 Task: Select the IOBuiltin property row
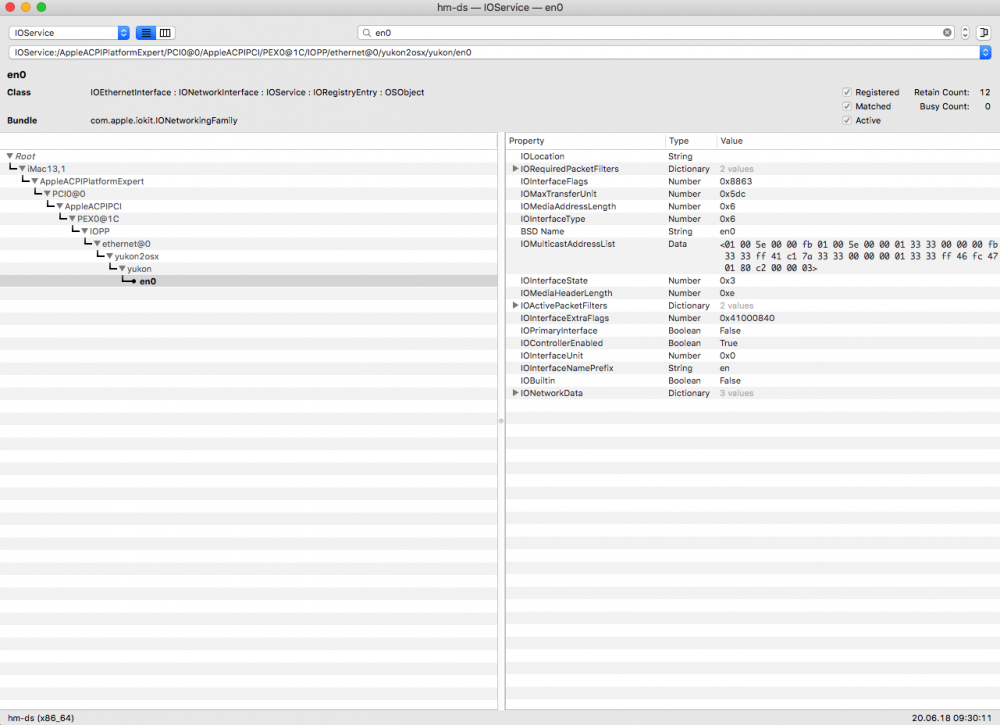[x=753, y=381]
